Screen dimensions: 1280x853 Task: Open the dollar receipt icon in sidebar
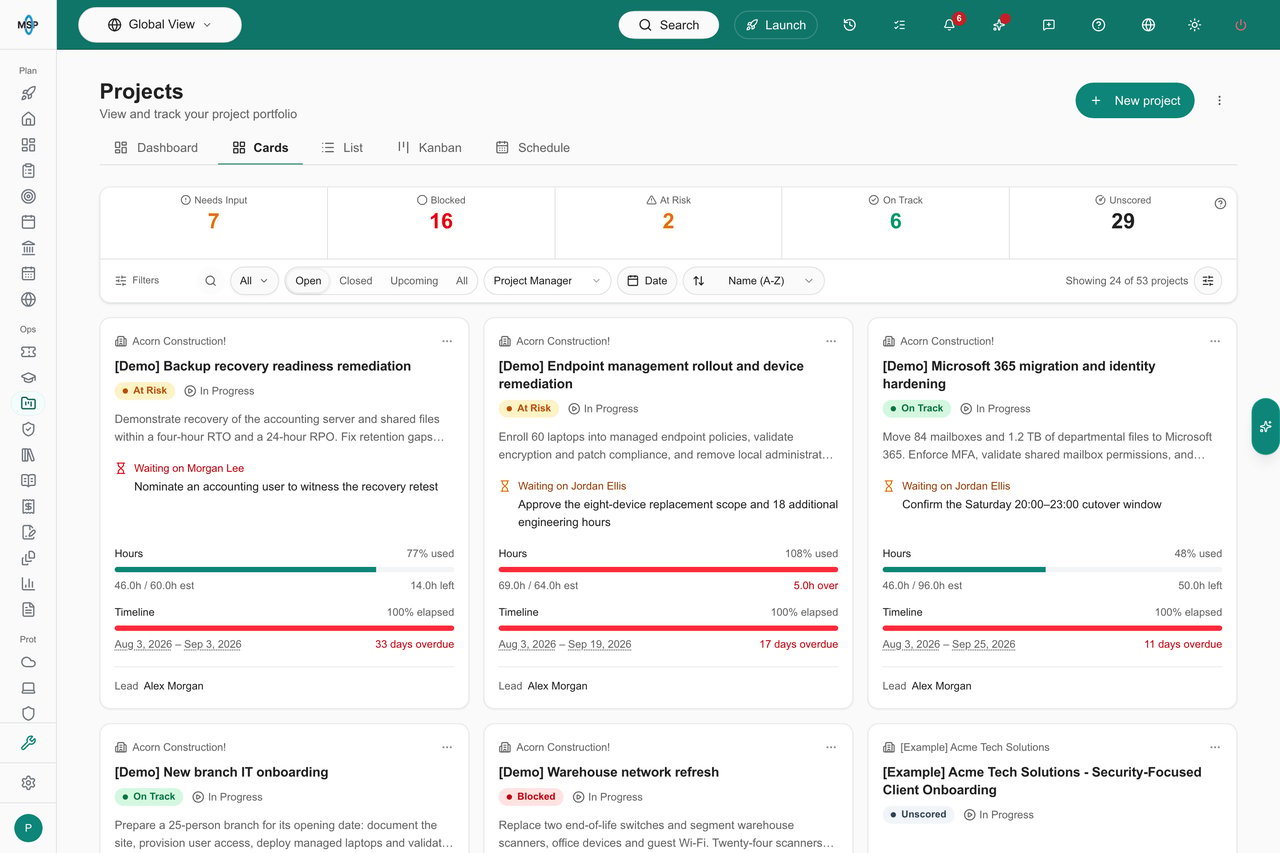tap(28, 506)
